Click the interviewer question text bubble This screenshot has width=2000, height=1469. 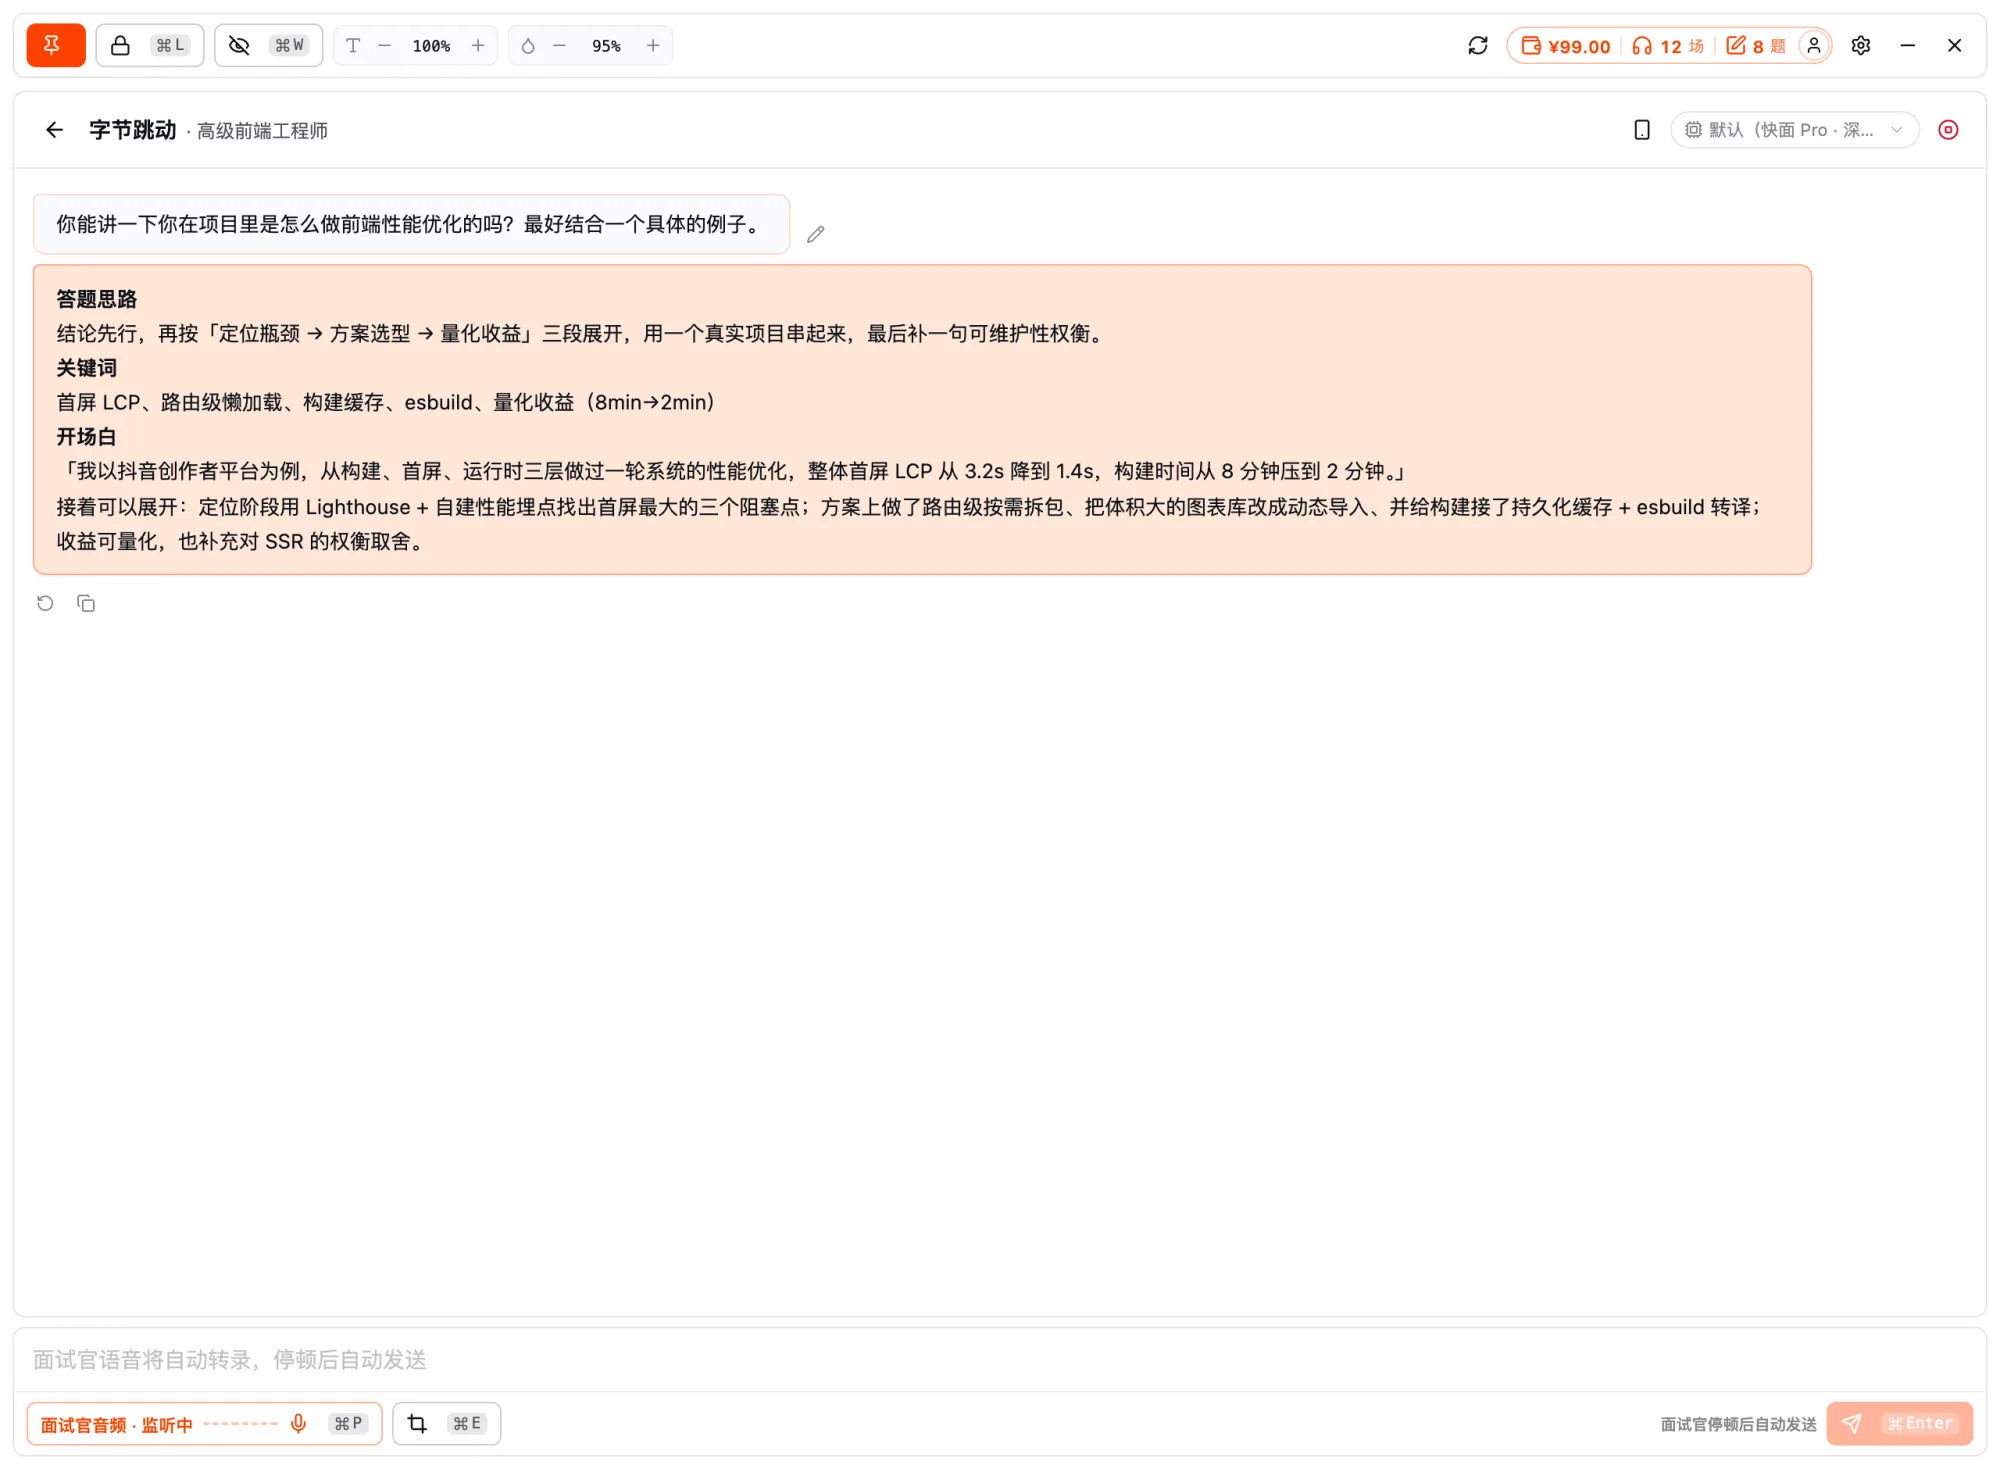(411, 224)
